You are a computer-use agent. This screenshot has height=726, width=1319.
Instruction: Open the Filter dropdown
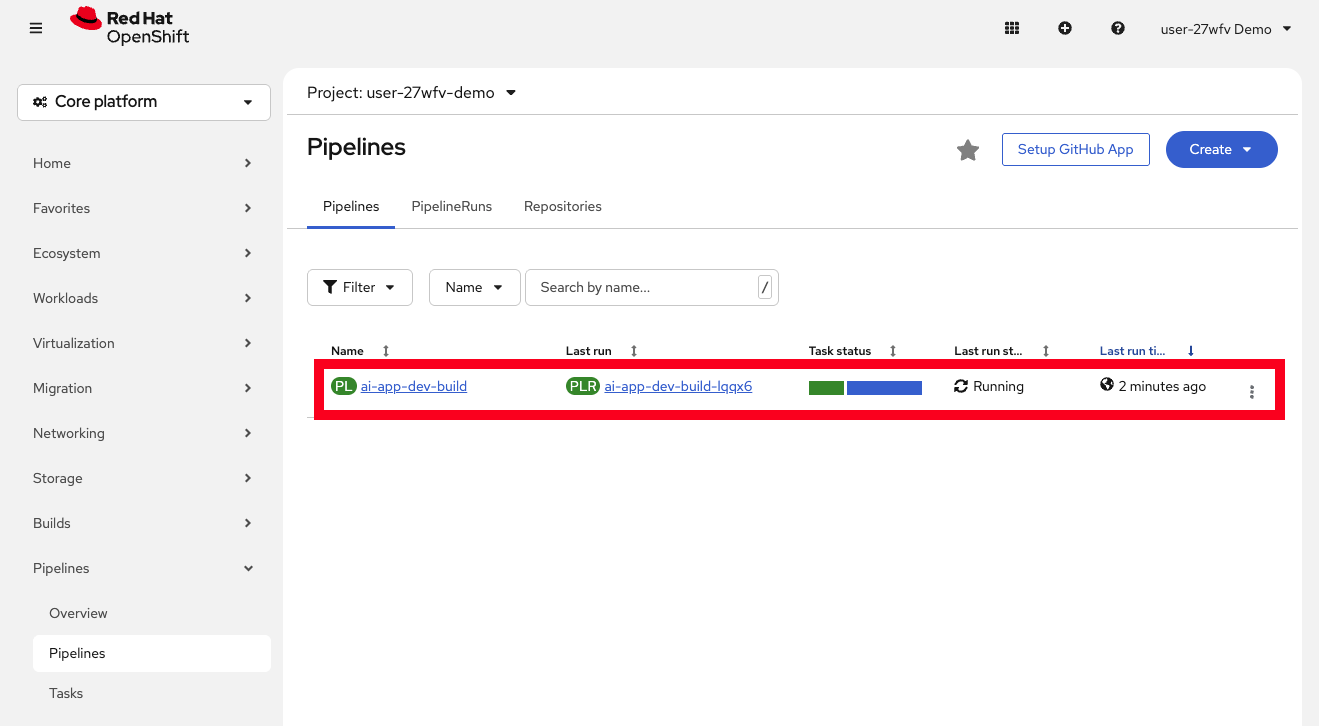[x=359, y=287]
